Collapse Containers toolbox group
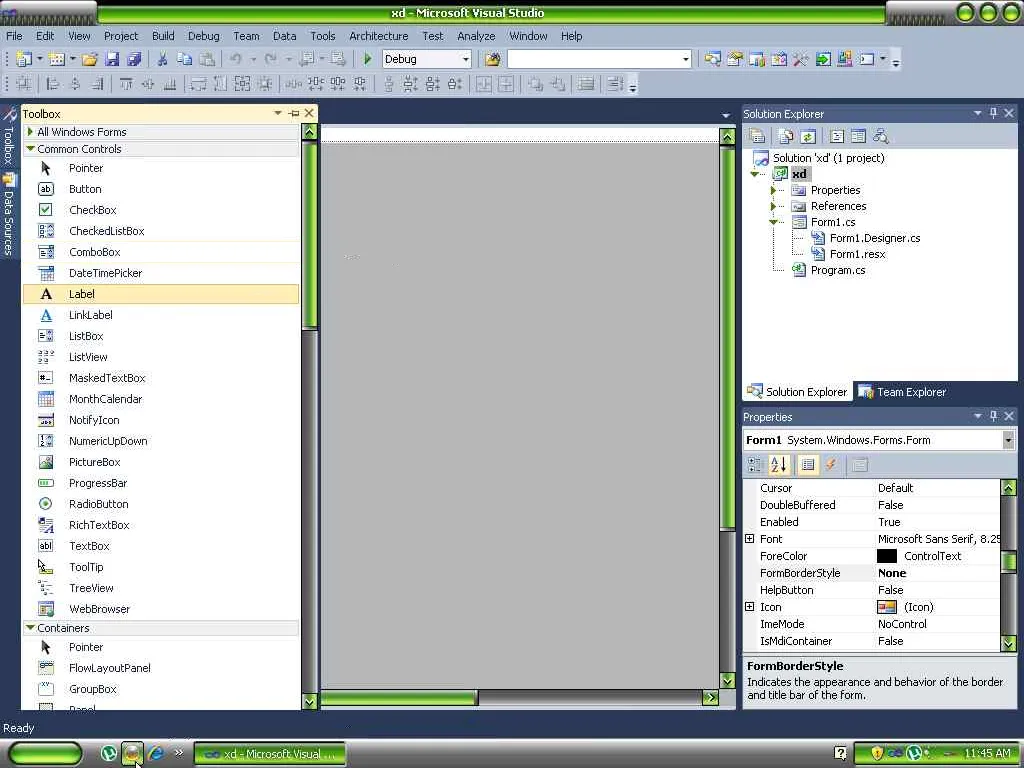This screenshot has width=1024, height=768. click(30, 628)
